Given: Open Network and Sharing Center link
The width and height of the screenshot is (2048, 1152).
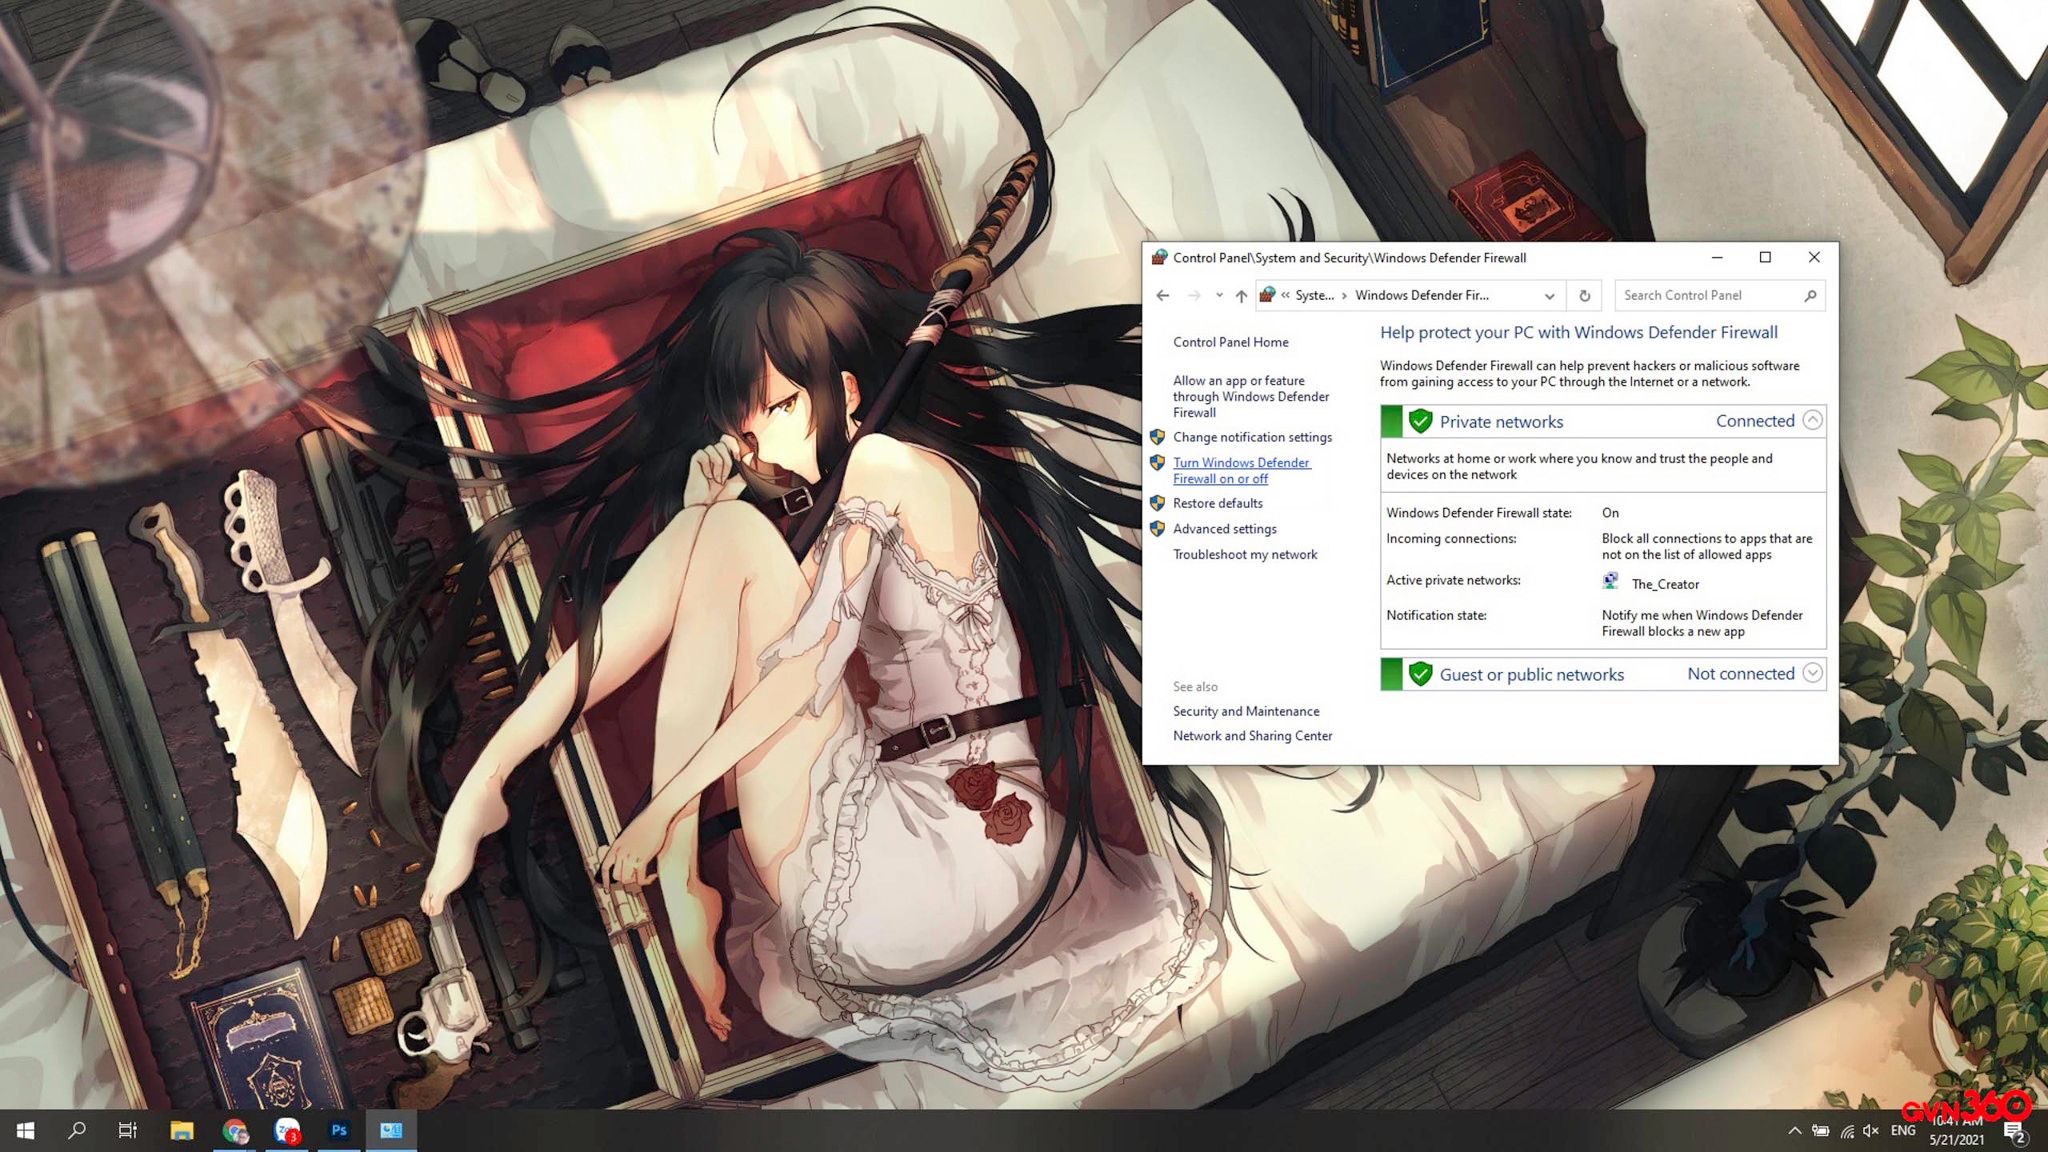Looking at the screenshot, I should pos(1252,736).
